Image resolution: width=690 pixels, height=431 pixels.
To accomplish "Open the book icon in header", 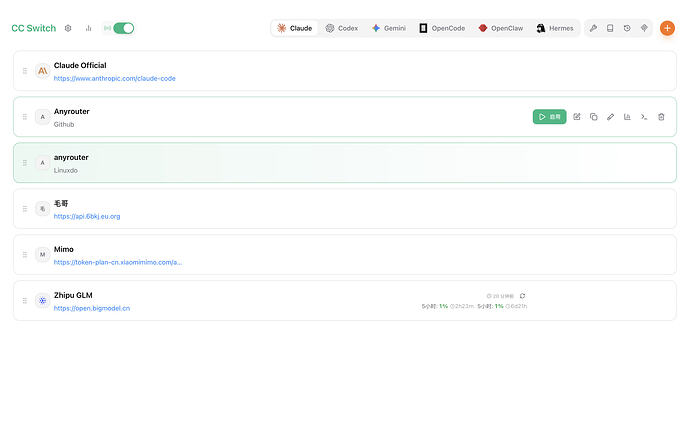I will coord(610,28).
